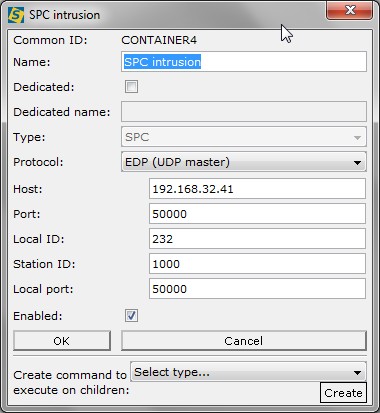Screen dimensions: 380x413
Task: Click the Create command to execute on children label
Action: 71,382
